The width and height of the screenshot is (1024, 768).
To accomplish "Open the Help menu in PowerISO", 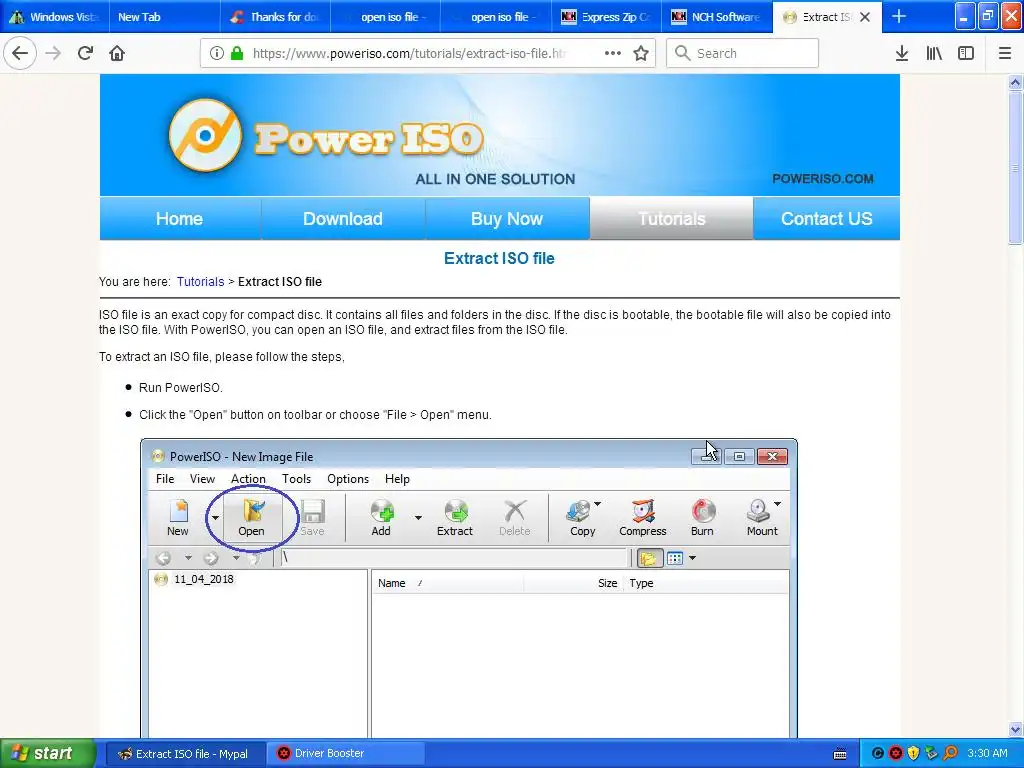I will click(397, 479).
